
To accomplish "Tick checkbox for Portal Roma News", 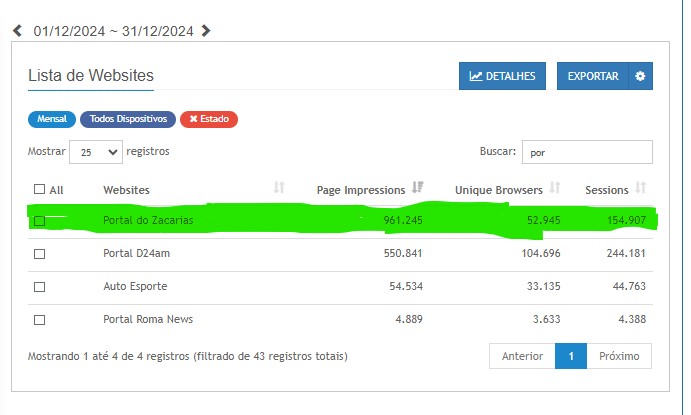I will point(39,320).
